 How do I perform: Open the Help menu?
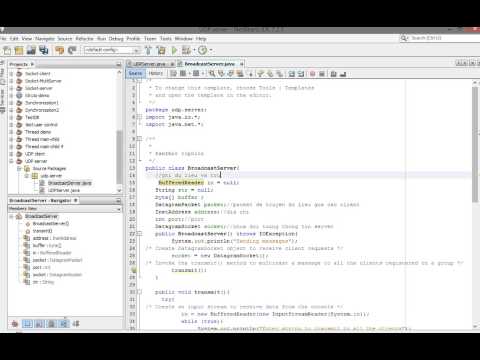point(201,39)
